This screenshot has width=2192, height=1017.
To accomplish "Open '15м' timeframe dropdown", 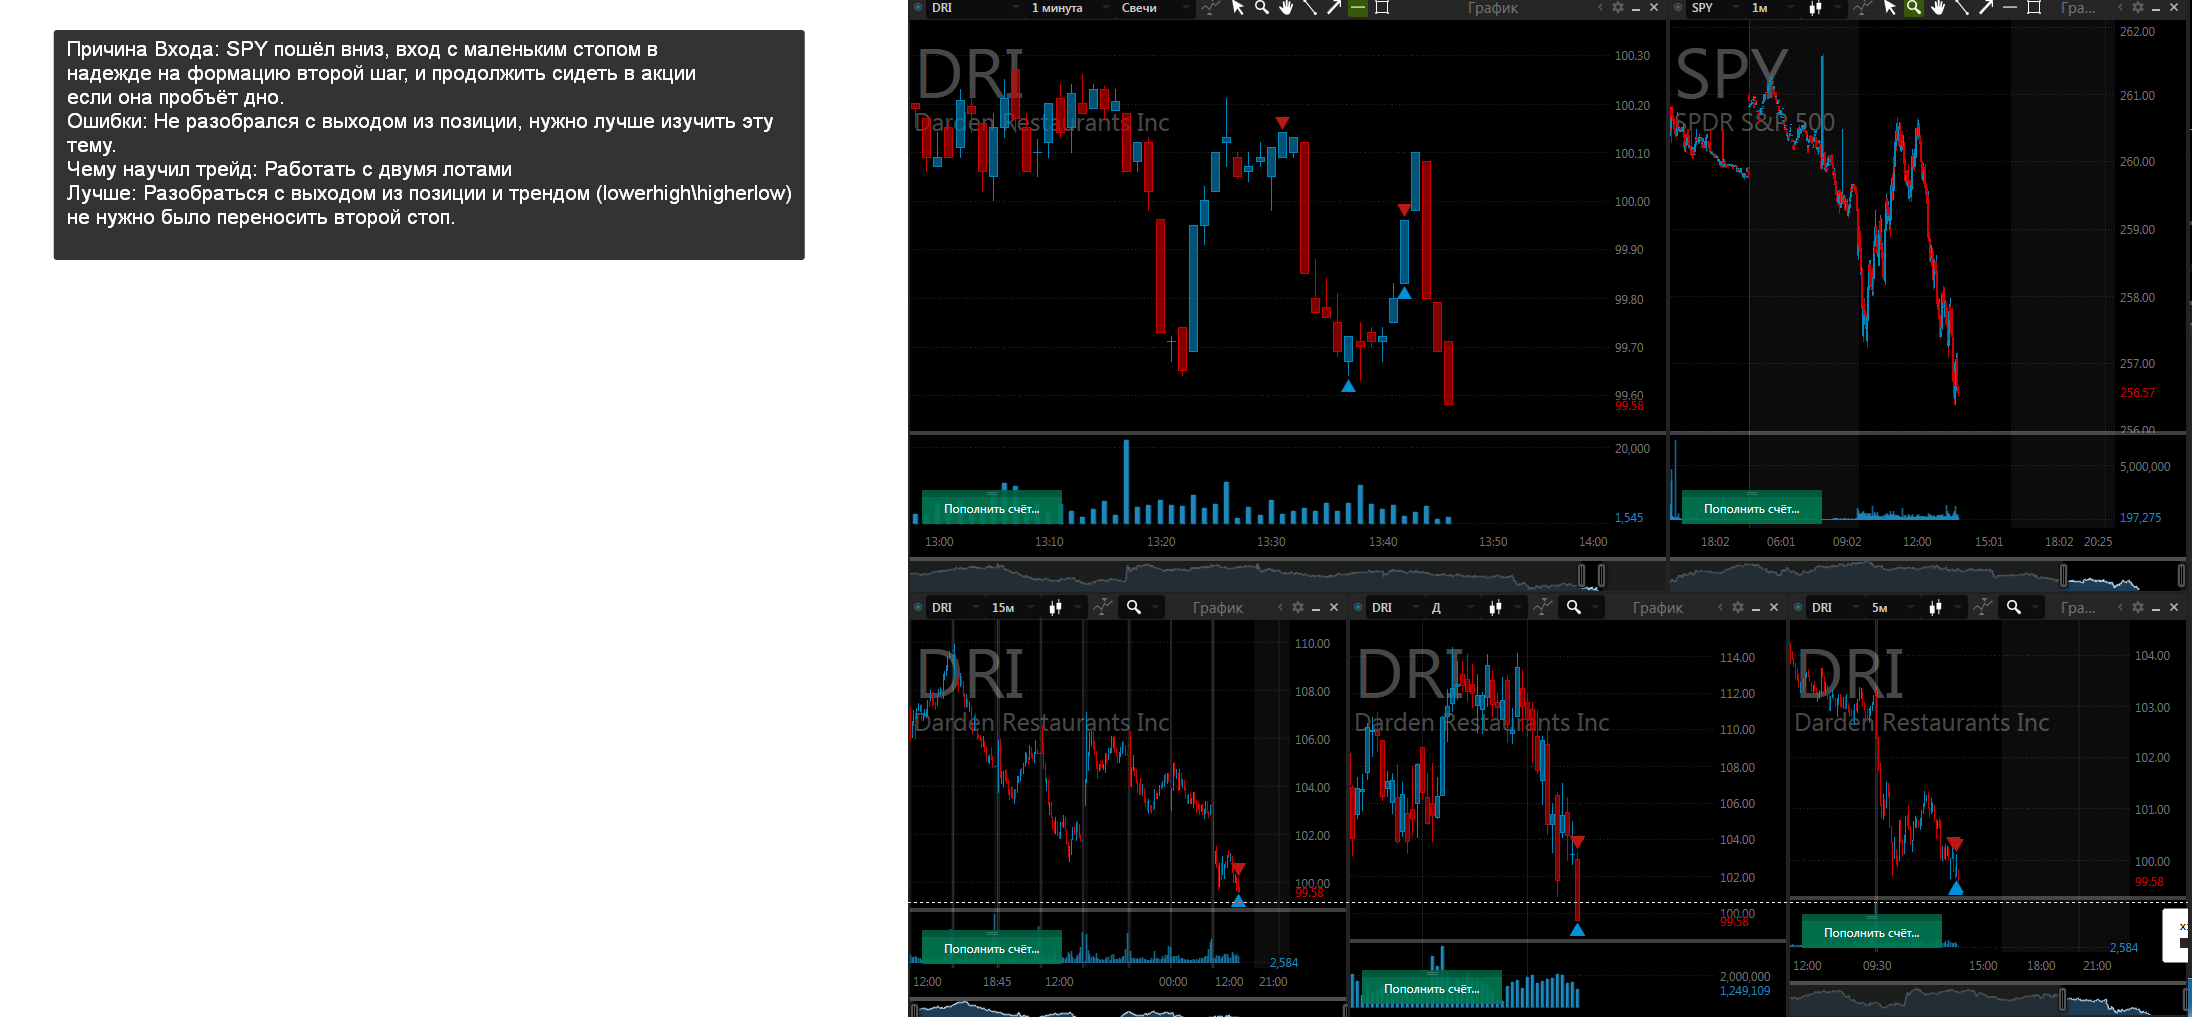I will point(1011,607).
